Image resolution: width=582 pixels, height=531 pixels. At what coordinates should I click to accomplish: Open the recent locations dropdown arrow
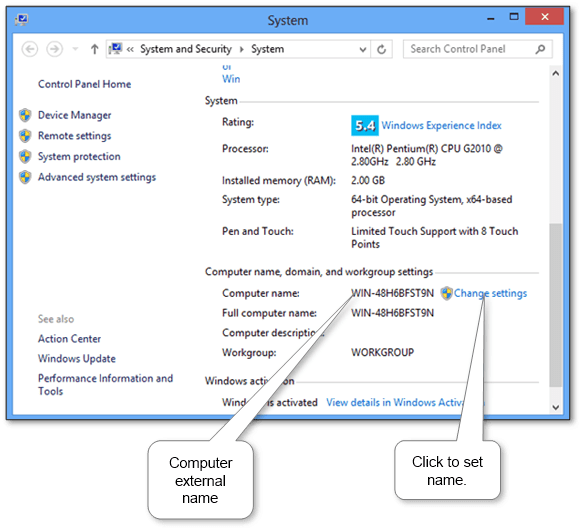[75, 49]
